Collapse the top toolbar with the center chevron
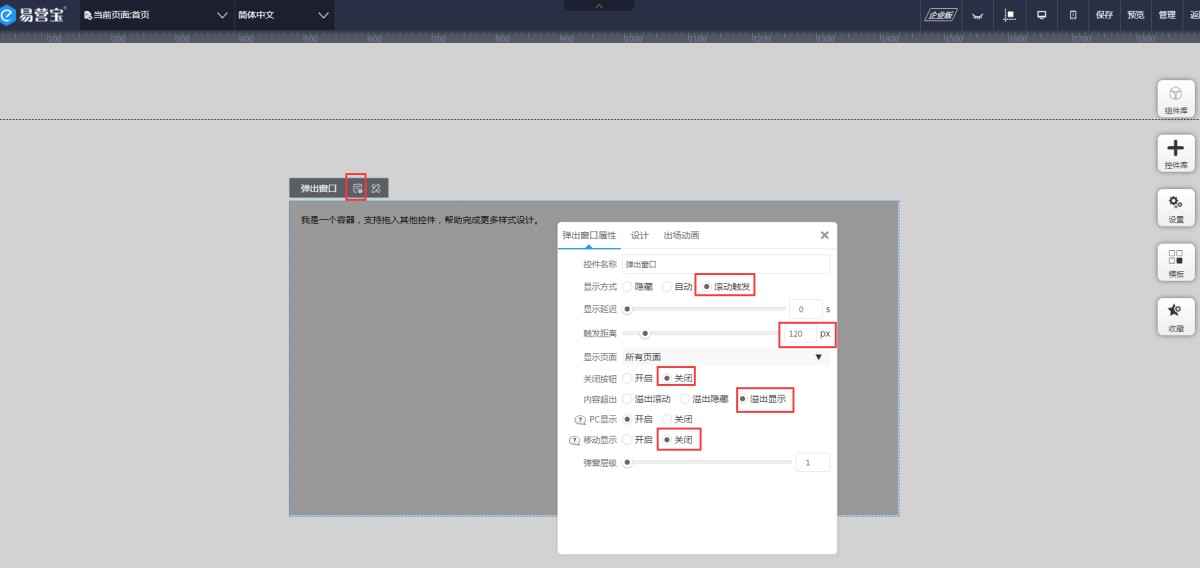 pyautogui.click(x=599, y=5)
